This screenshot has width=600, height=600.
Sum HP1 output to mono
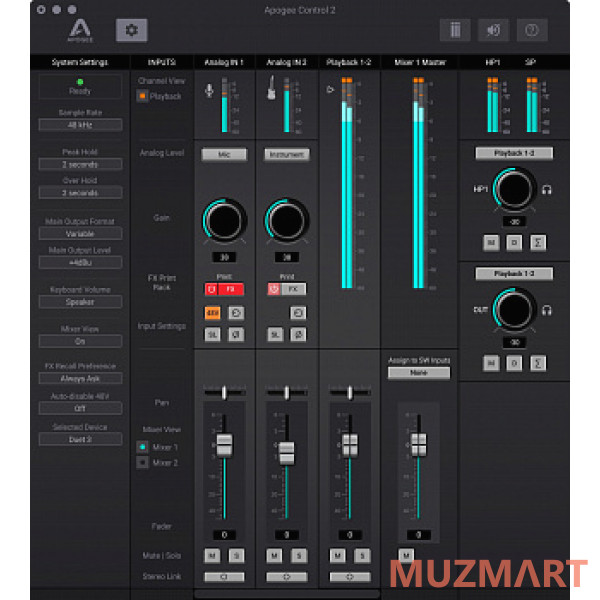point(538,243)
